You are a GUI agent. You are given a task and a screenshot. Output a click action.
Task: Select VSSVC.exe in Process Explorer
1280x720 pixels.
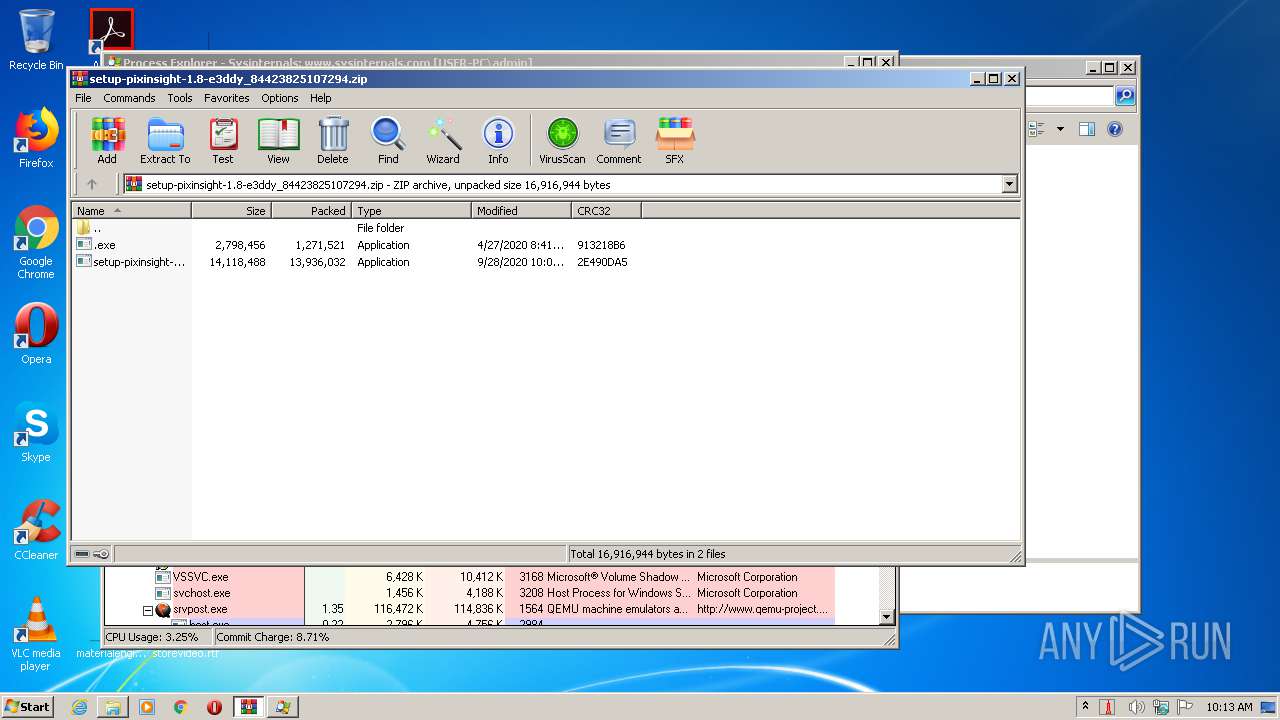click(x=200, y=577)
